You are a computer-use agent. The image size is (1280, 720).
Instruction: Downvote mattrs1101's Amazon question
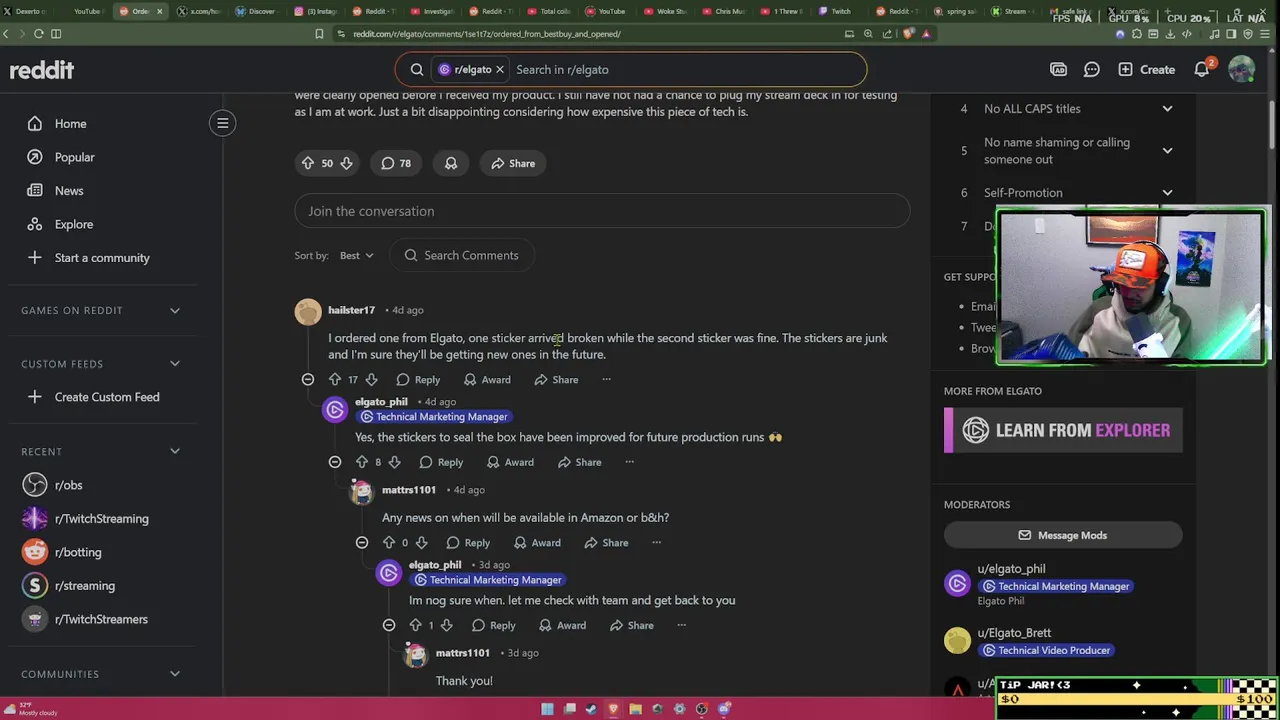tap(421, 543)
